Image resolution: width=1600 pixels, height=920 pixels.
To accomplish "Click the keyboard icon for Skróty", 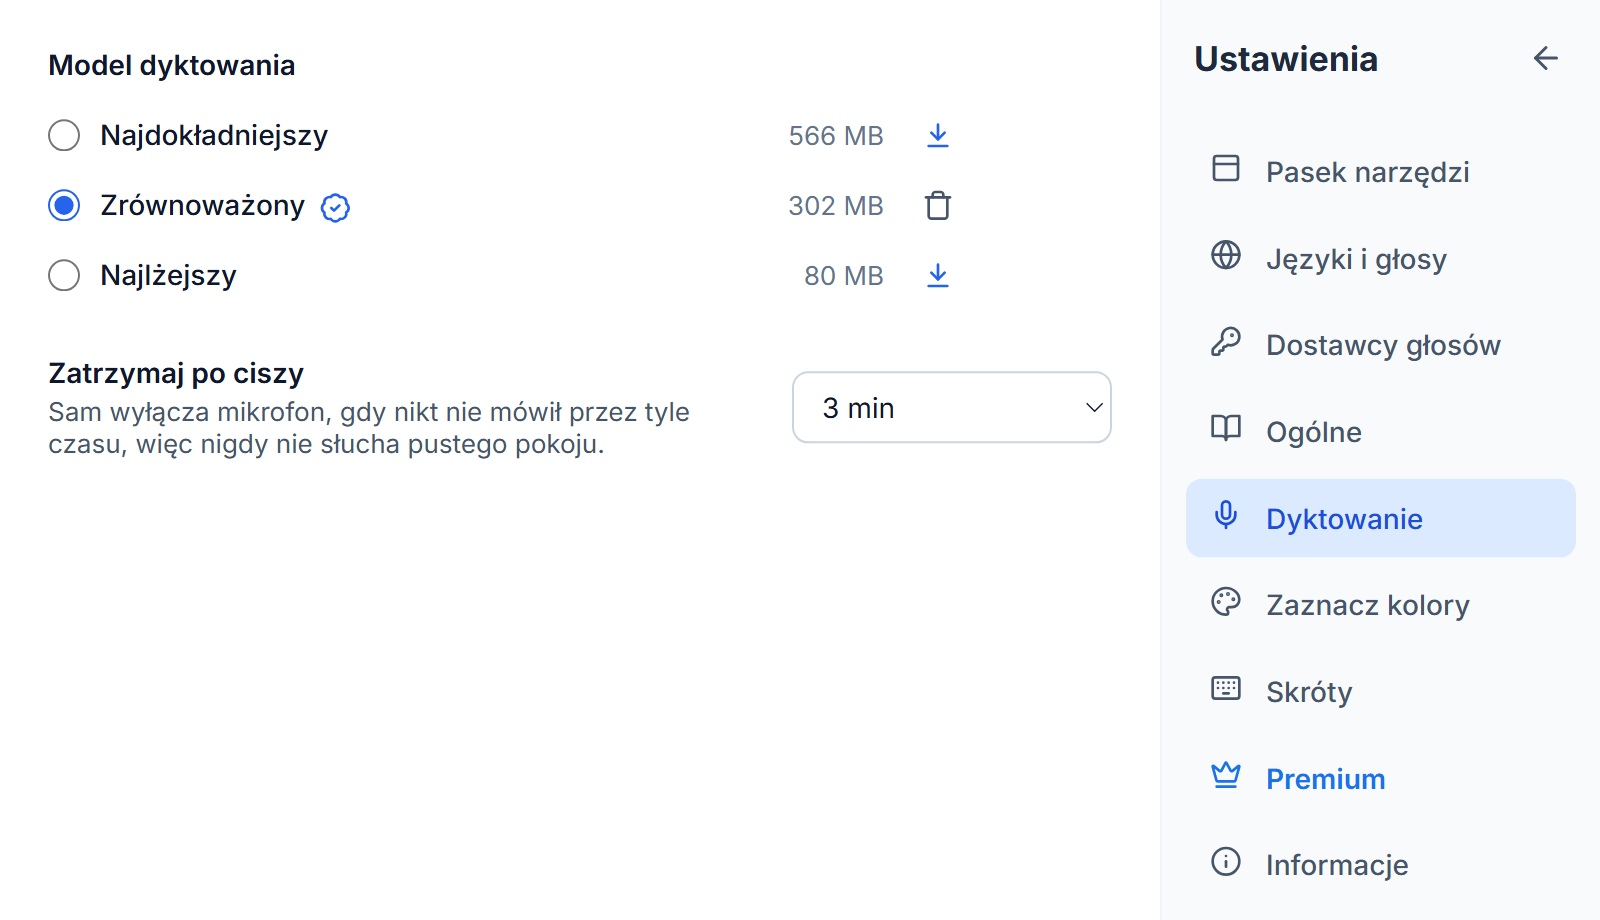I will (1226, 688).
